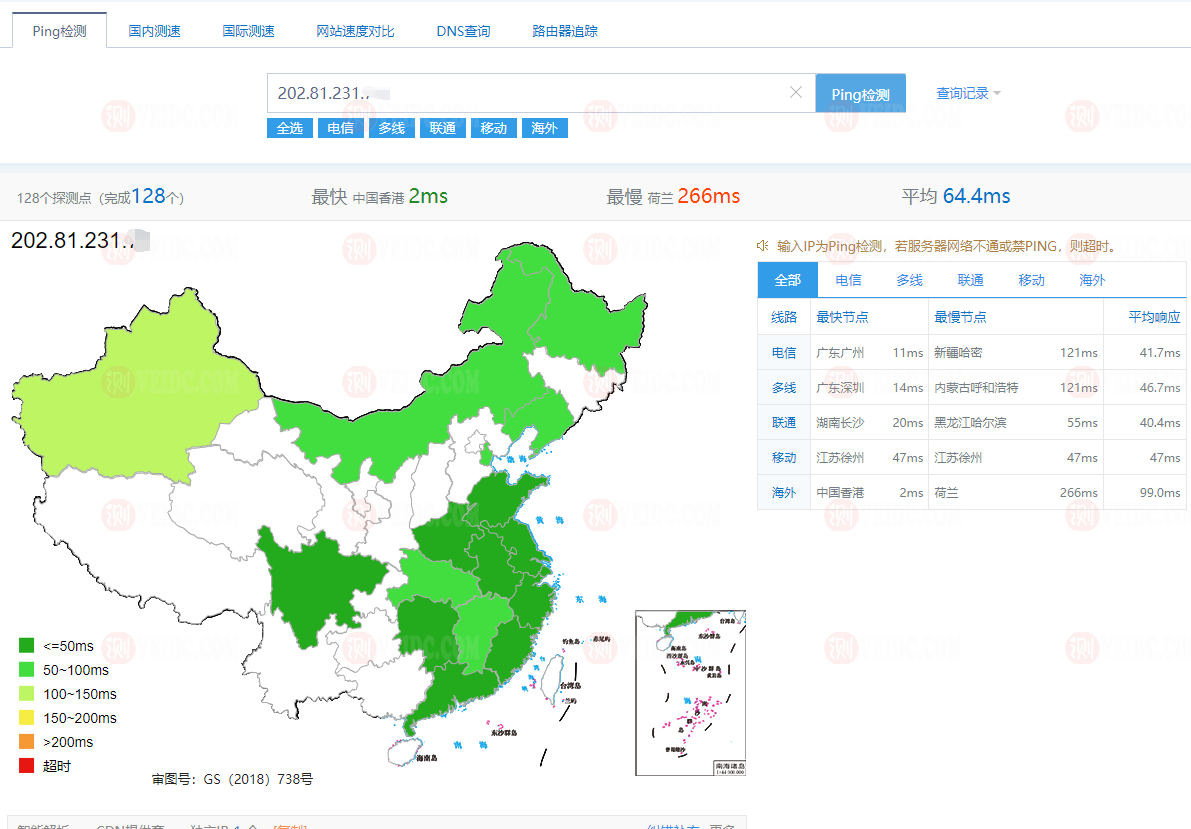Image resolution: width=1191 pixels, height=829 pixels.
Task: Open the 查询记录 dropdown
Action: (962, 91)
